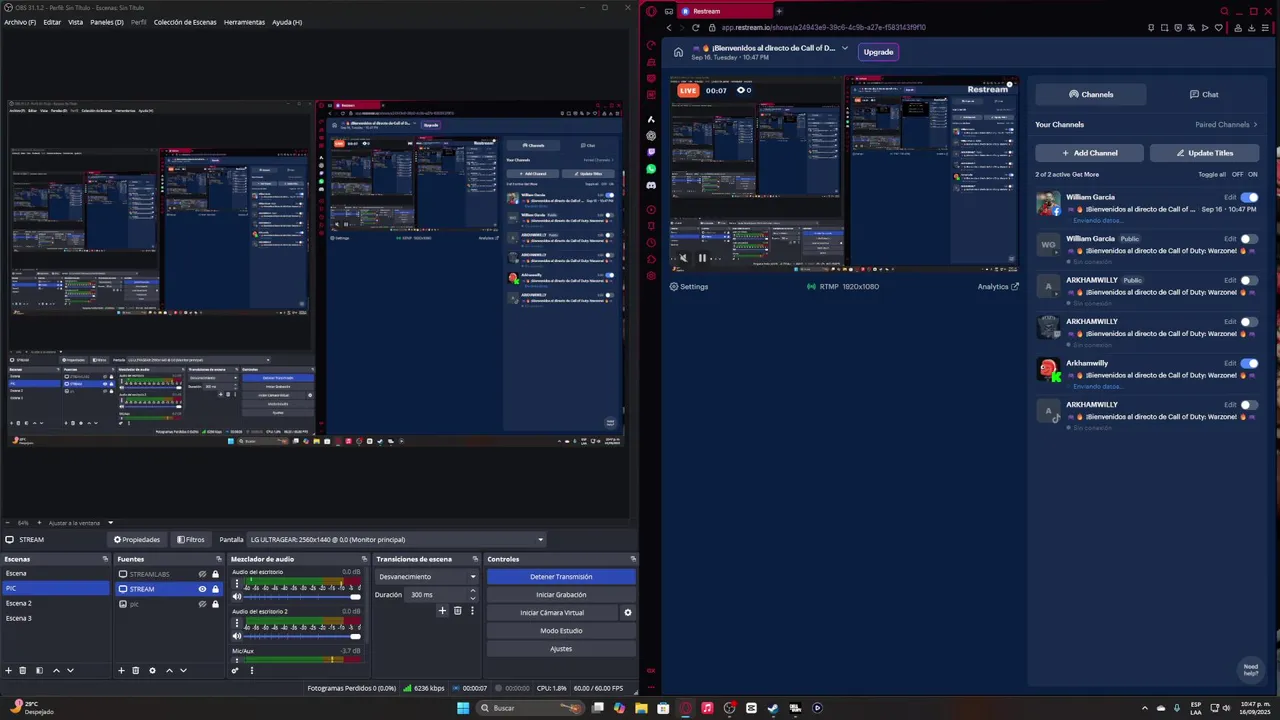Remove selected source with Fuentes trash icon
This screenshot has height=720, width=1280.
pyautogui.click(x=136, y=670)
